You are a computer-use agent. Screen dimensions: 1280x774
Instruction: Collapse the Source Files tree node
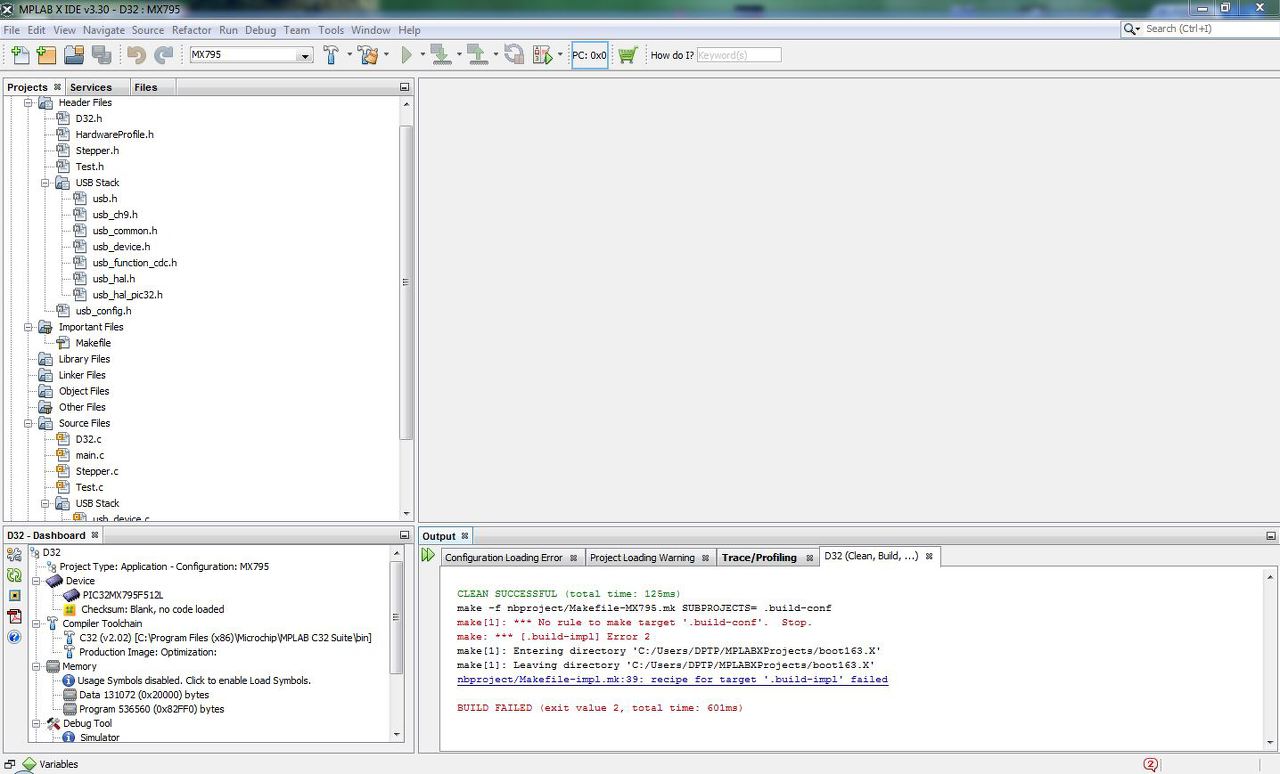click(29, 423)
